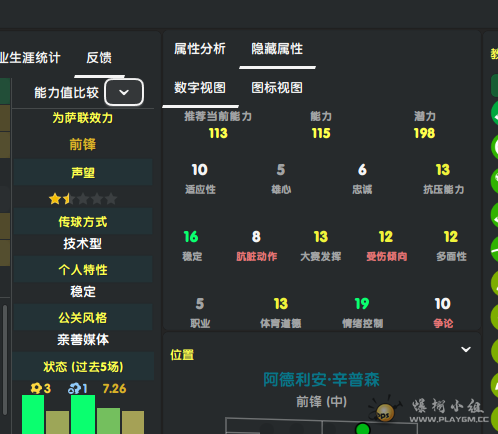Click the 7.26 average rating
This screenshot has height=434, width=498.
point(114,389)
